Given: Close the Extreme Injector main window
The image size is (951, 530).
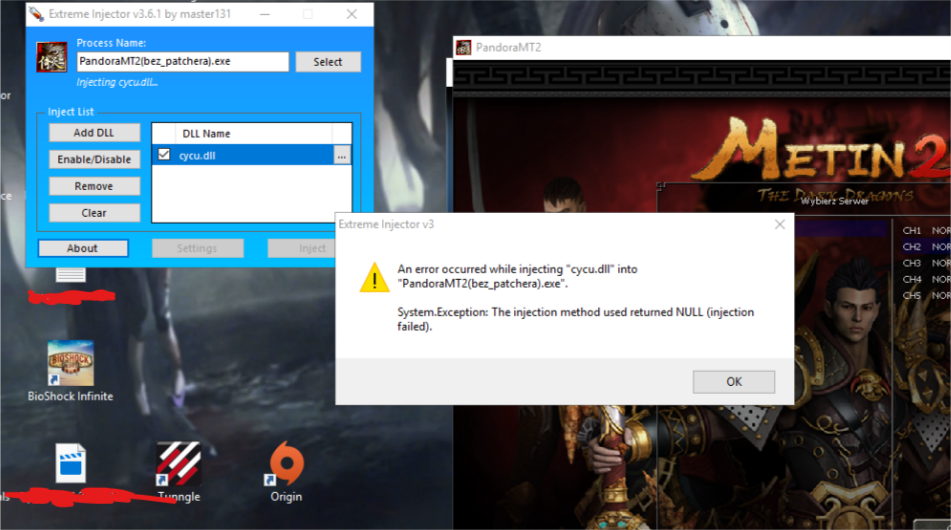Looking at the screenshot, I should [x=352, y=14].
